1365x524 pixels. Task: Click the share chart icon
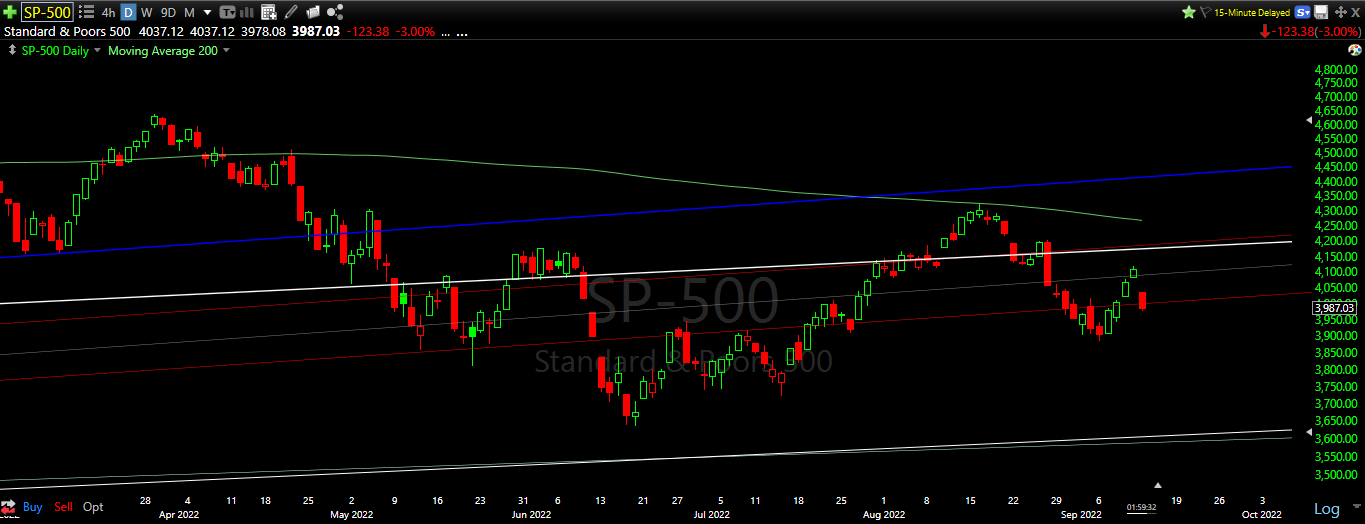pos(335,12)
